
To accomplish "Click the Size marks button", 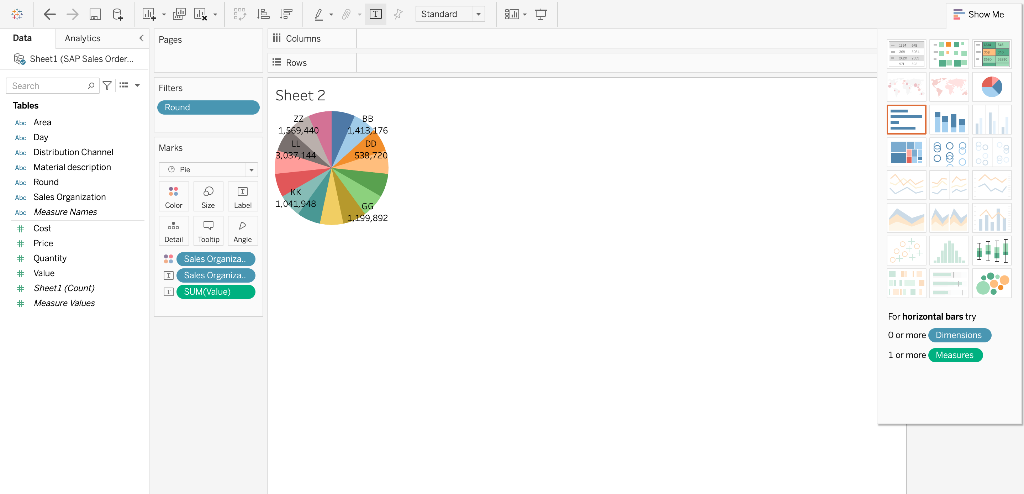I will [208, 197].
